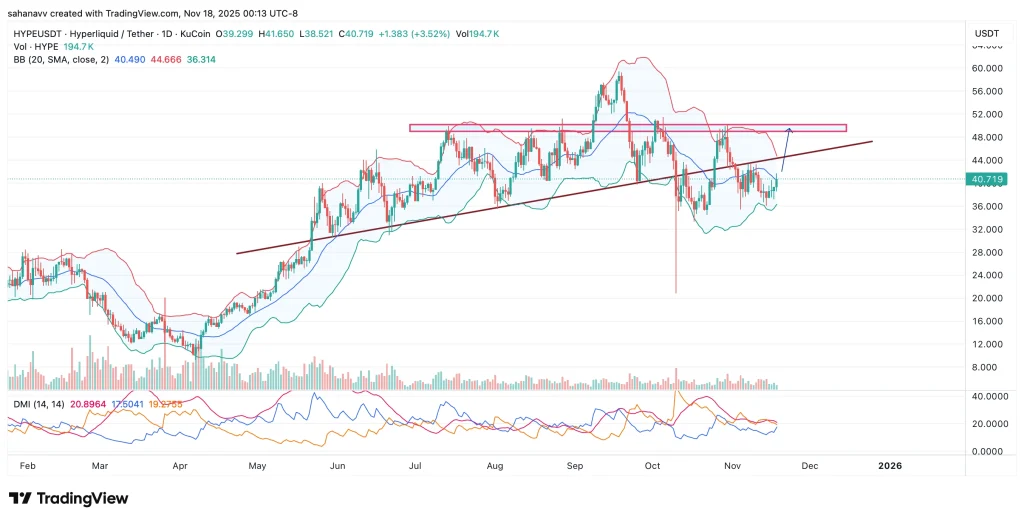Click the blue projection arrow tip
Viewport: 1024px width, 521px height.
(x=790, y=129)
